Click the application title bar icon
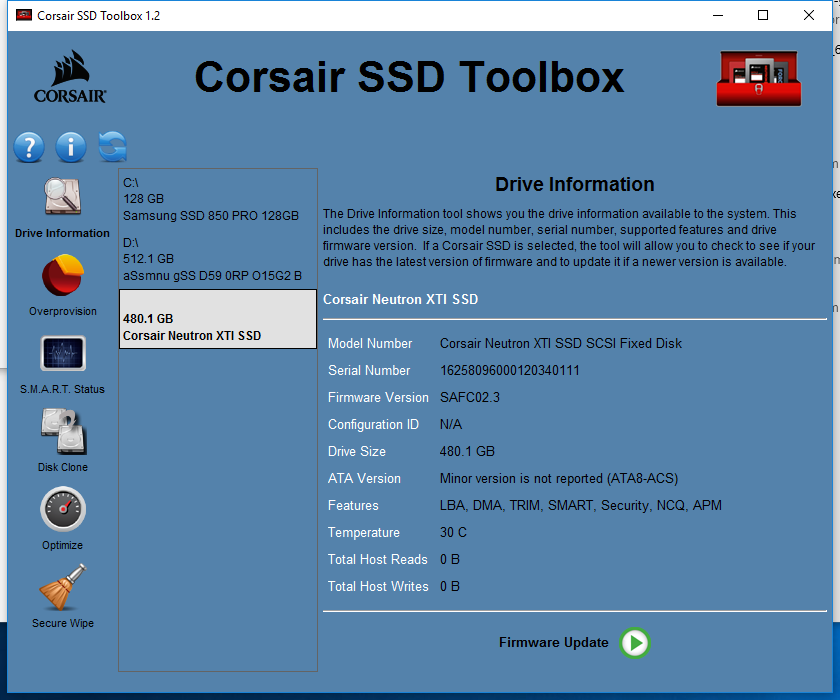 point(25,15)
